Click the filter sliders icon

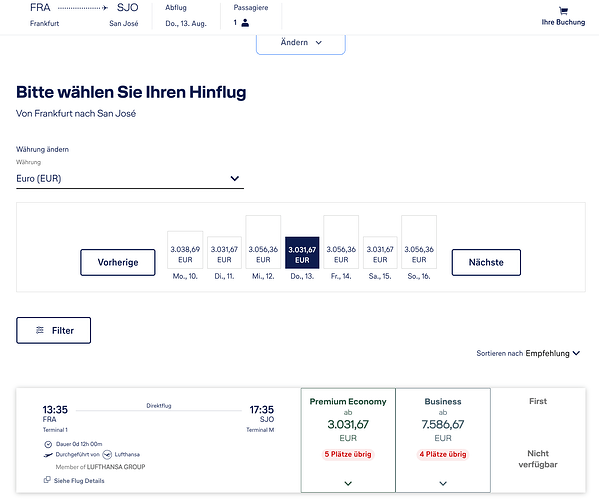[40, 330]
